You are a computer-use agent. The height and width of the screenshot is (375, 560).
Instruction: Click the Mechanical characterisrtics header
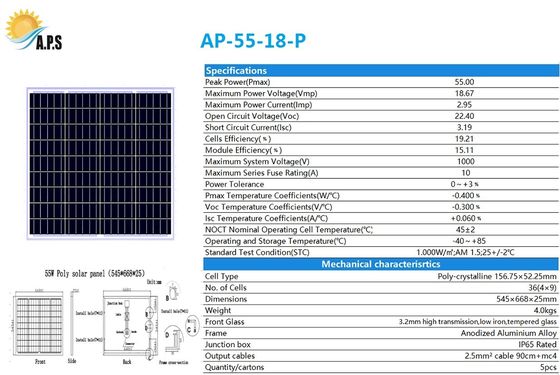click(381, 264)
